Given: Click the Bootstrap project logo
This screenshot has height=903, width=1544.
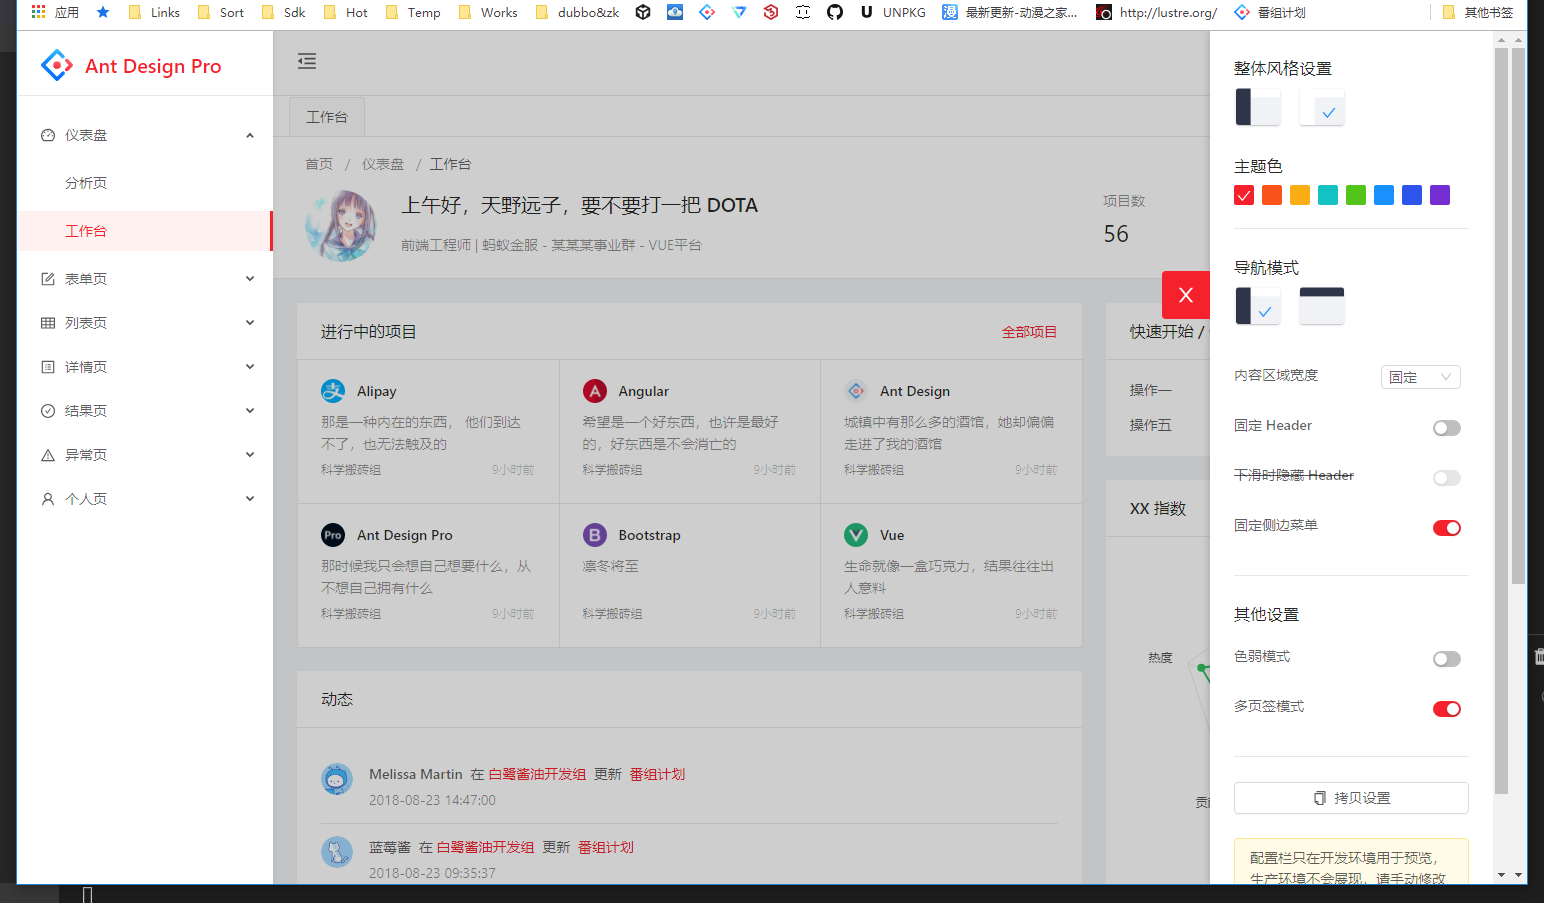Looking at the screenshot, I should 595,535.
